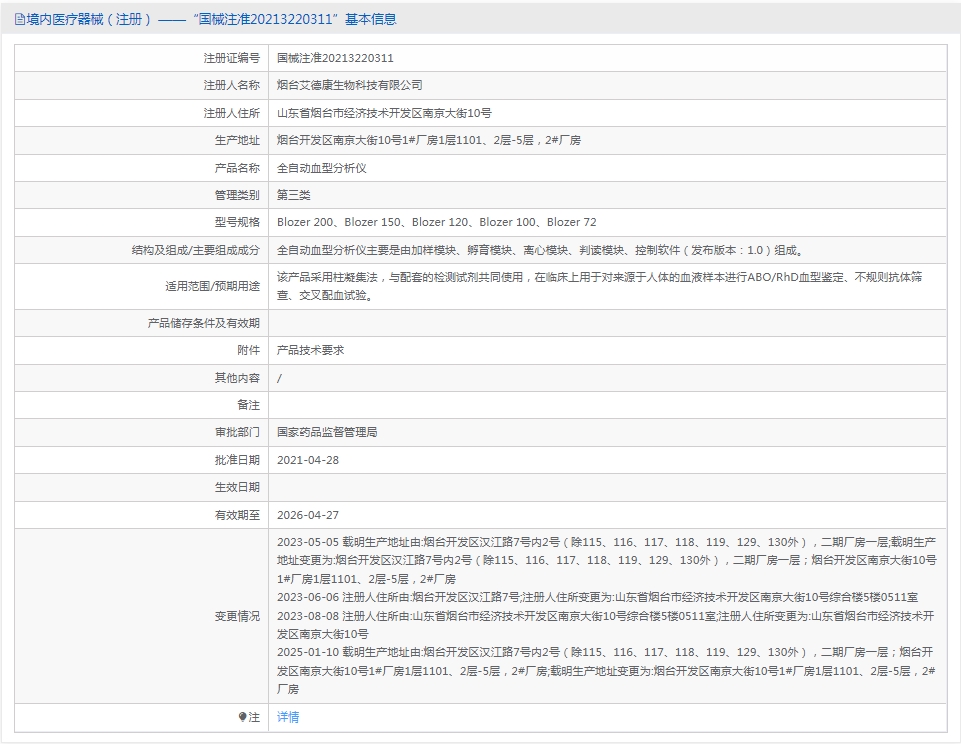Click the empty 生效日期 value cell

click(606, 488)
